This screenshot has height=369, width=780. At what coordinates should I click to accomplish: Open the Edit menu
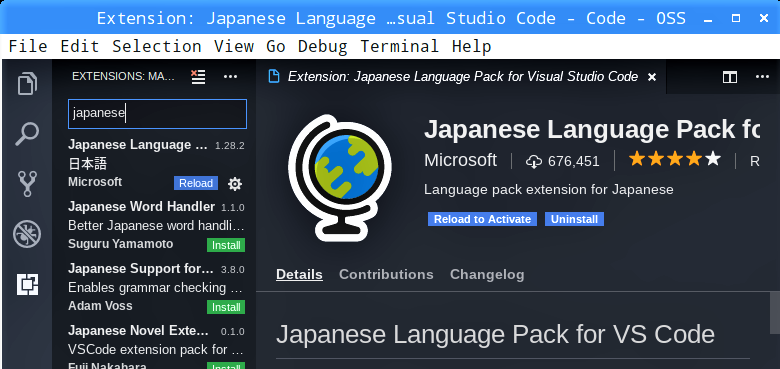tap(80, 46)
